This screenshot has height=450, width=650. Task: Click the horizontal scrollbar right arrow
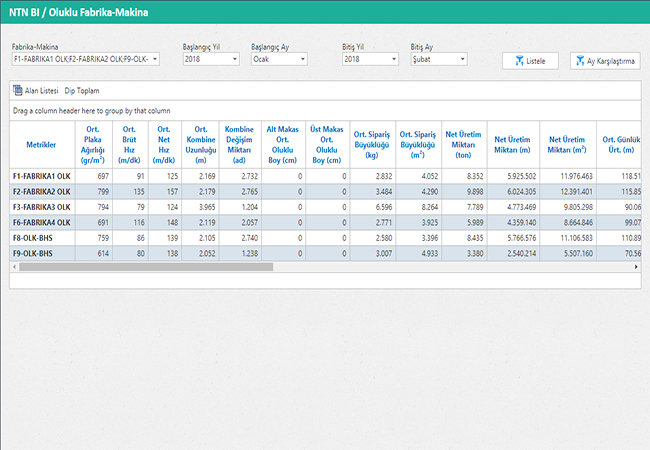tap(635, 267)
